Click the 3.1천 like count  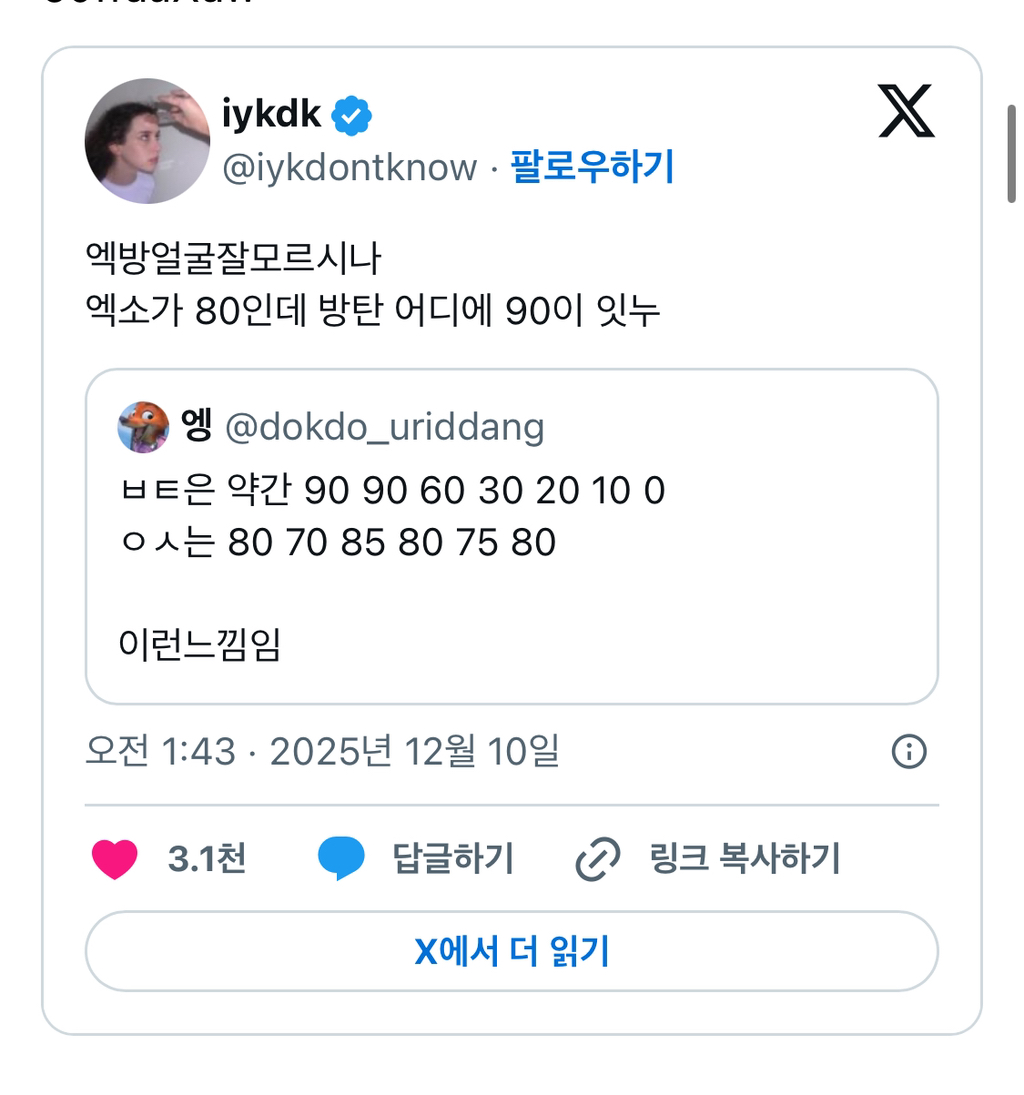207,860
